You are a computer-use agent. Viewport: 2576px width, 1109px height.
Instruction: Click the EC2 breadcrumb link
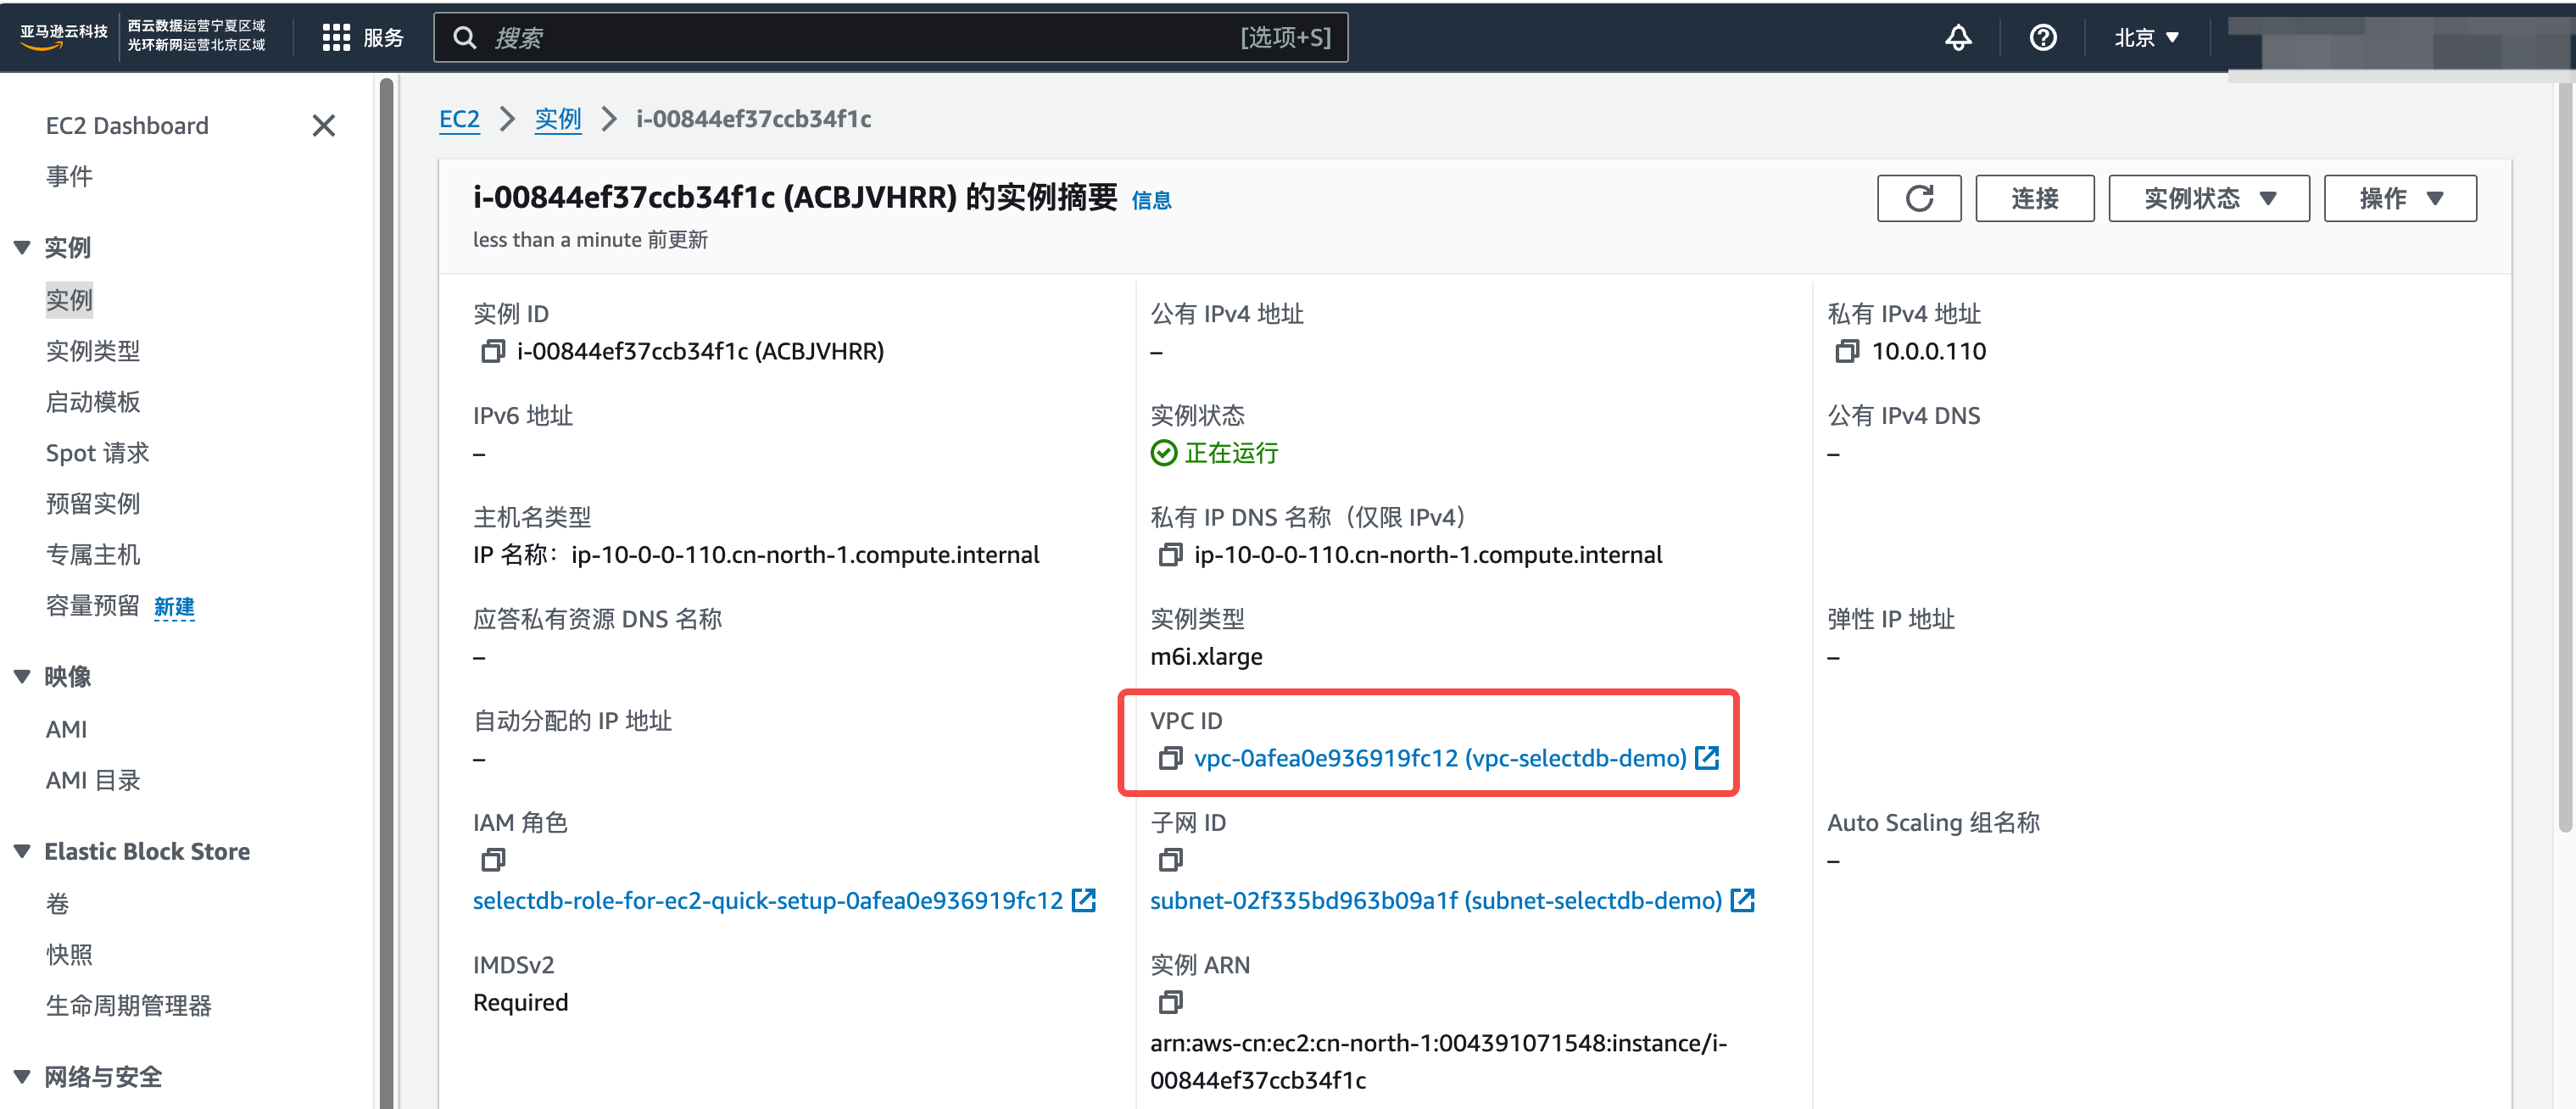[459, 119]
